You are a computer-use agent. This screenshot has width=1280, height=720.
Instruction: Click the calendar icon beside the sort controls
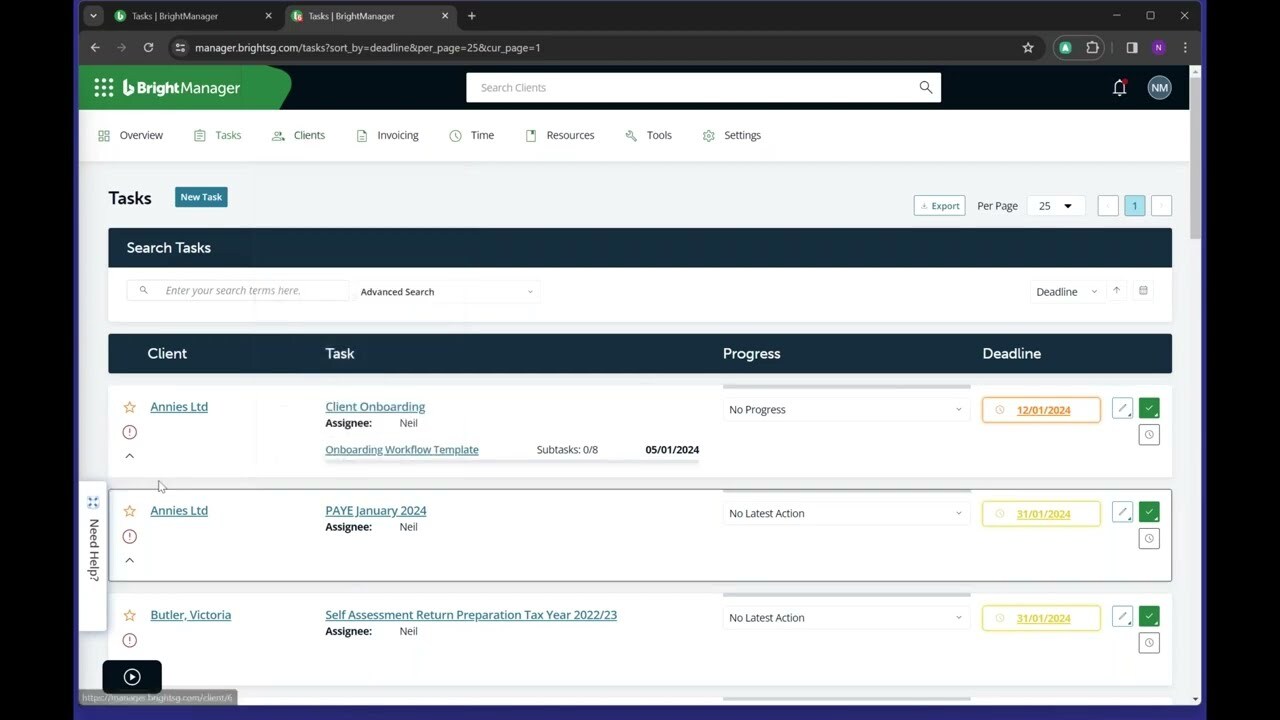tap(1143, 290)
